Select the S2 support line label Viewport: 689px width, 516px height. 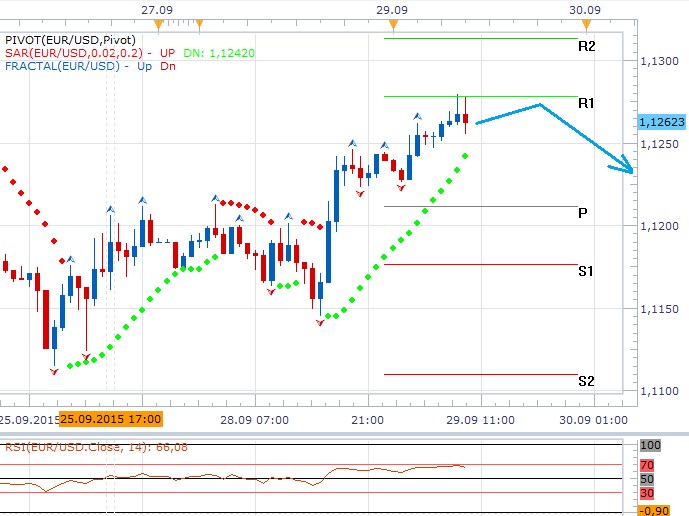(586, 381)
